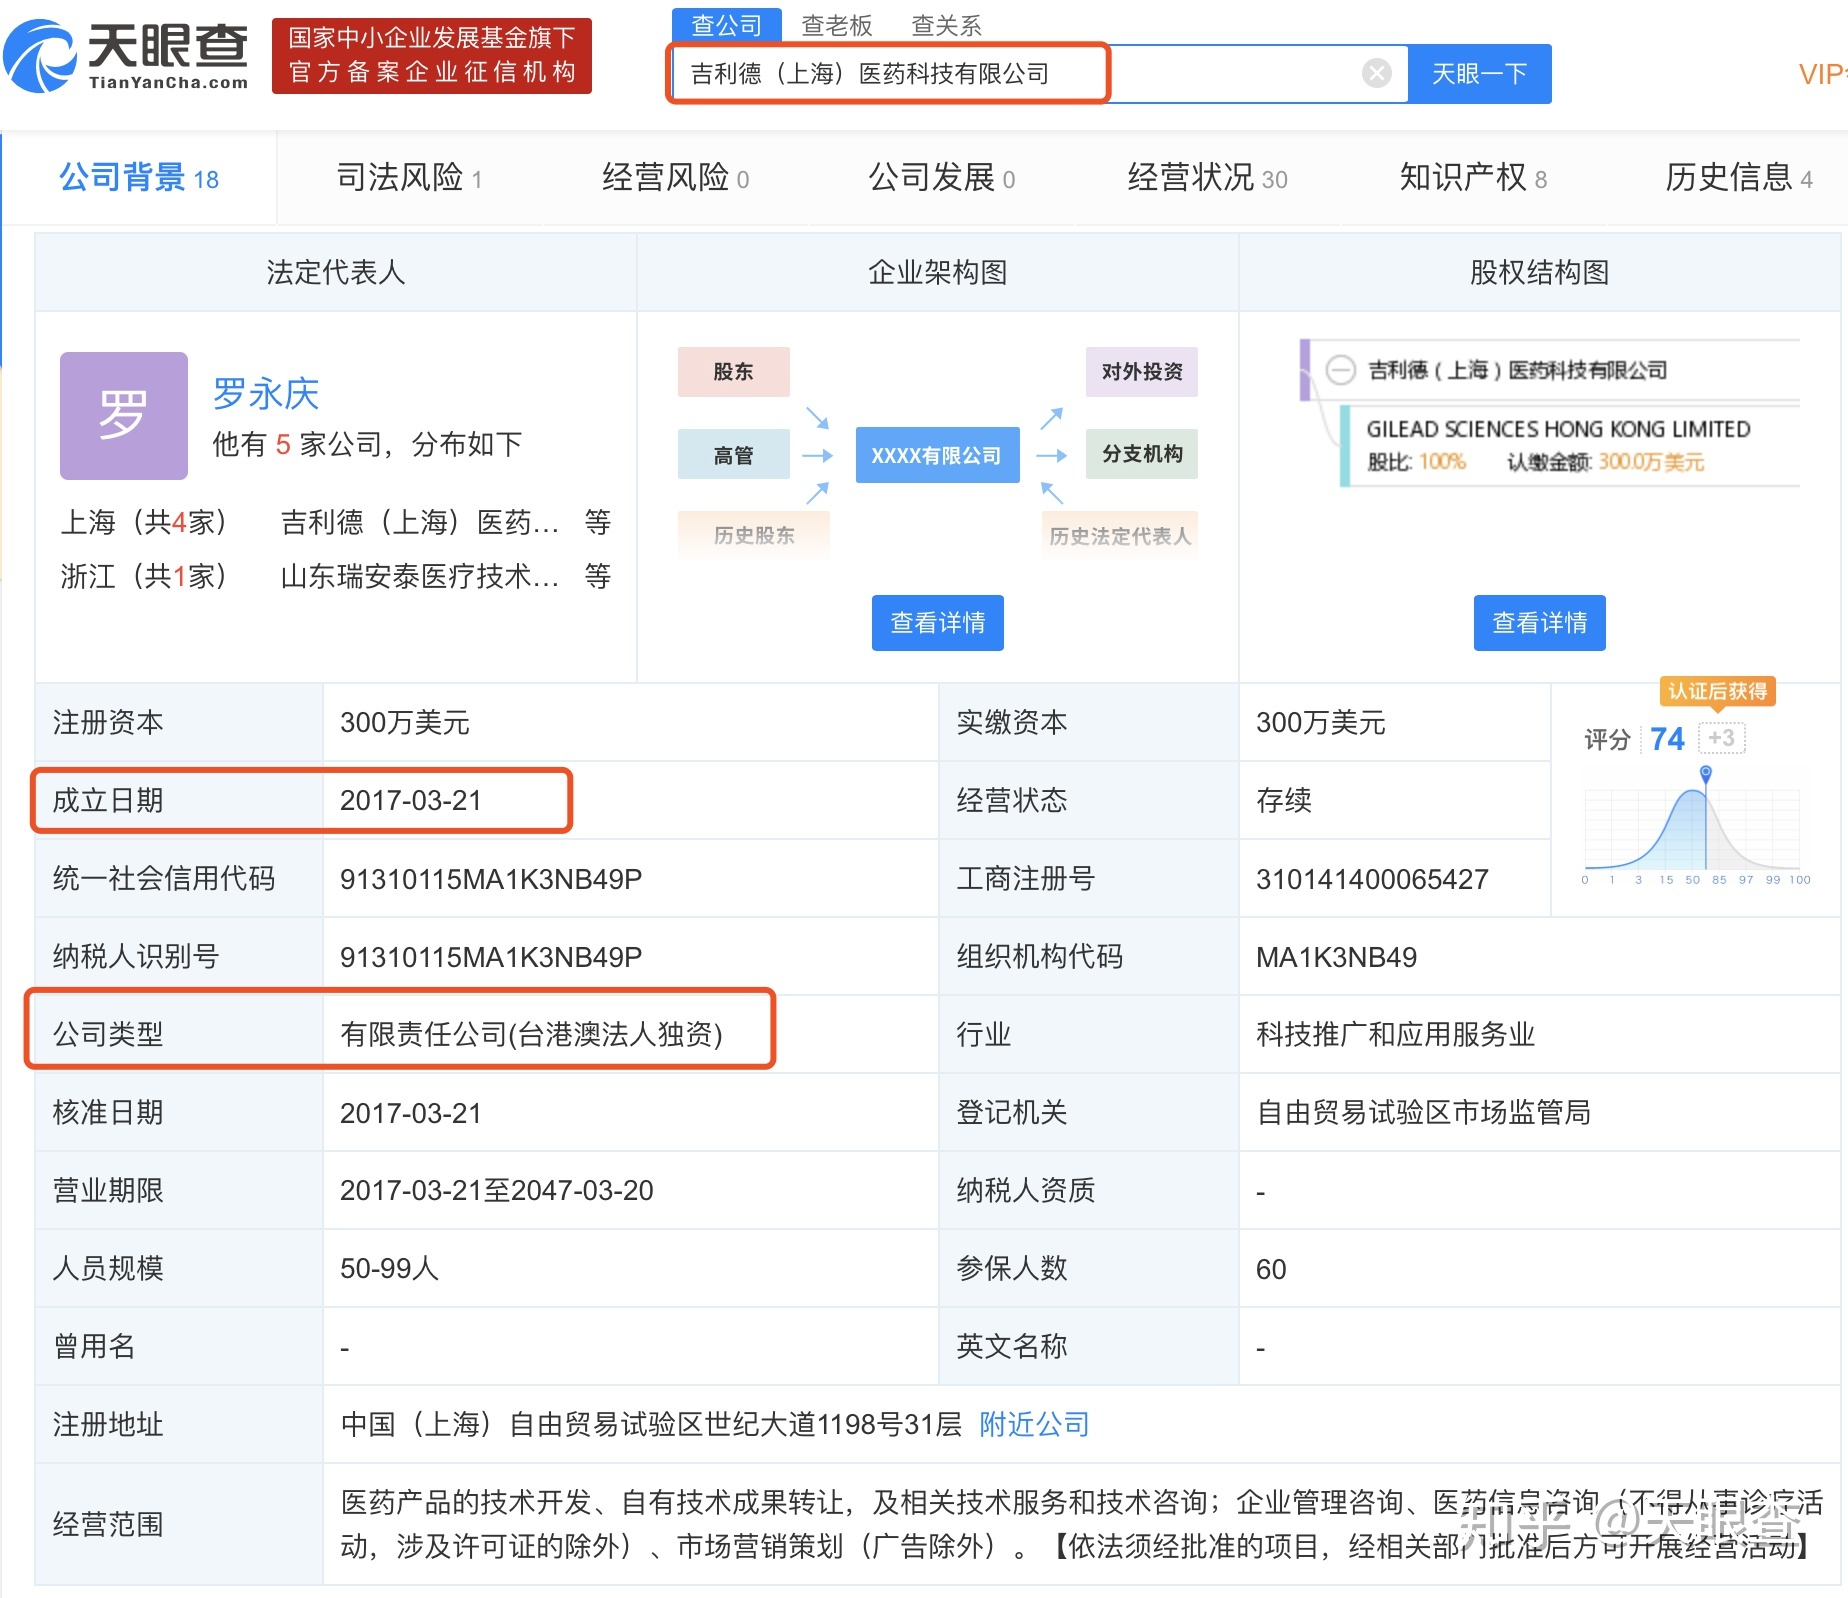Image resolution: width=1848 pixels, height=1598 pixels.
Task: Select the registered address 世纪大道1198号31层
Action: (833, 1423)
